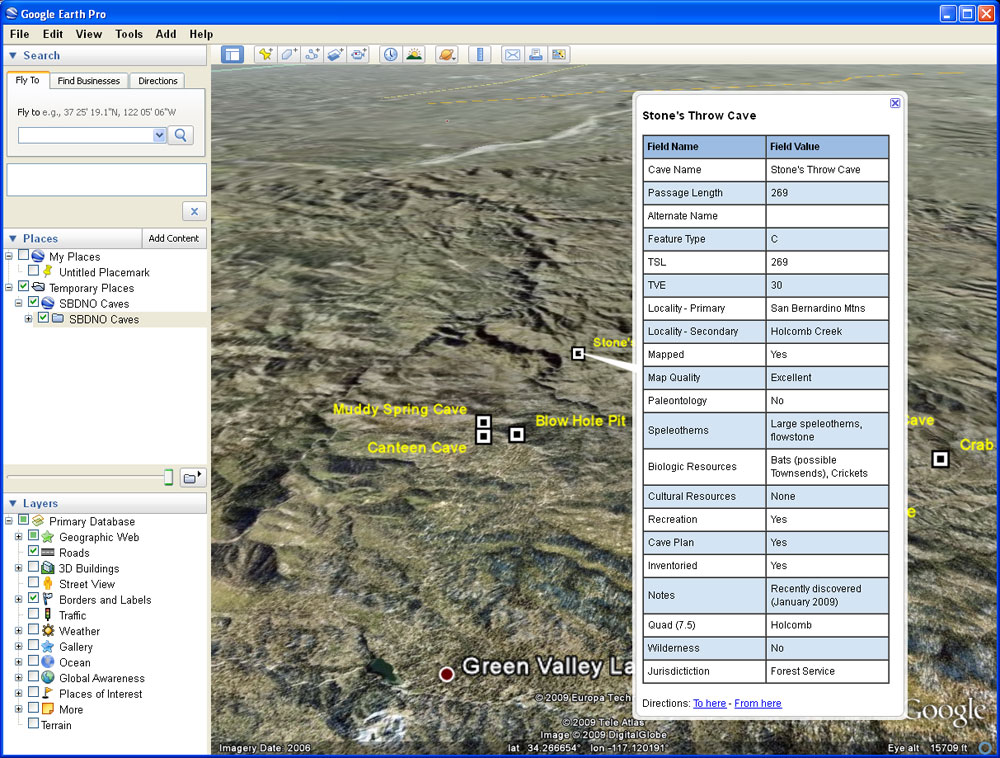Expand the Geographic Web layer node
This screenshot has height=758, width=1000.
click(18, 537)
